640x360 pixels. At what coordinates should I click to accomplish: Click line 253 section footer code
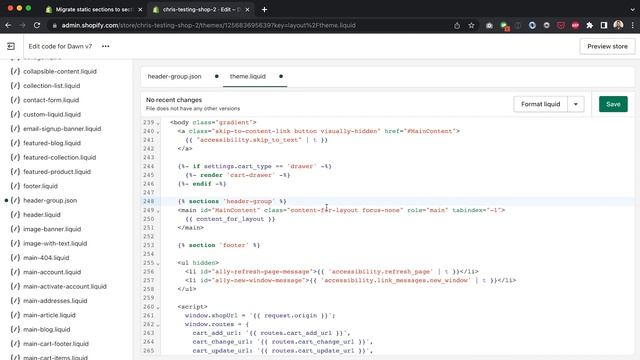pos(218,245)
